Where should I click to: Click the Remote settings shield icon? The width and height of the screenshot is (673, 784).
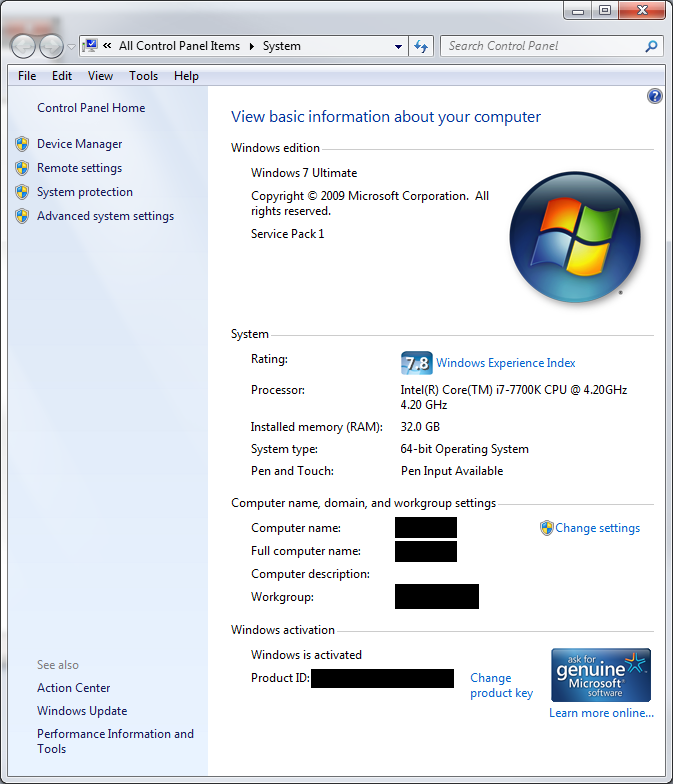coord(22,168)
